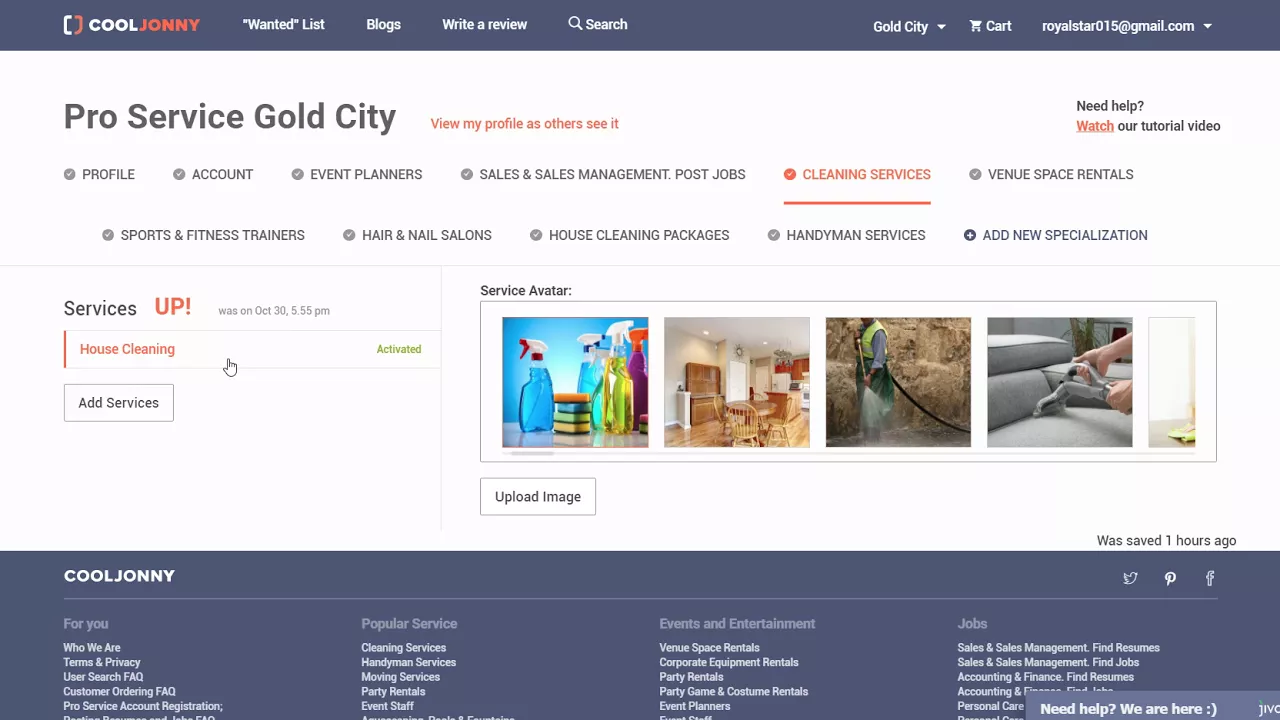Choose the pressure washing worker avatar image

898,382
